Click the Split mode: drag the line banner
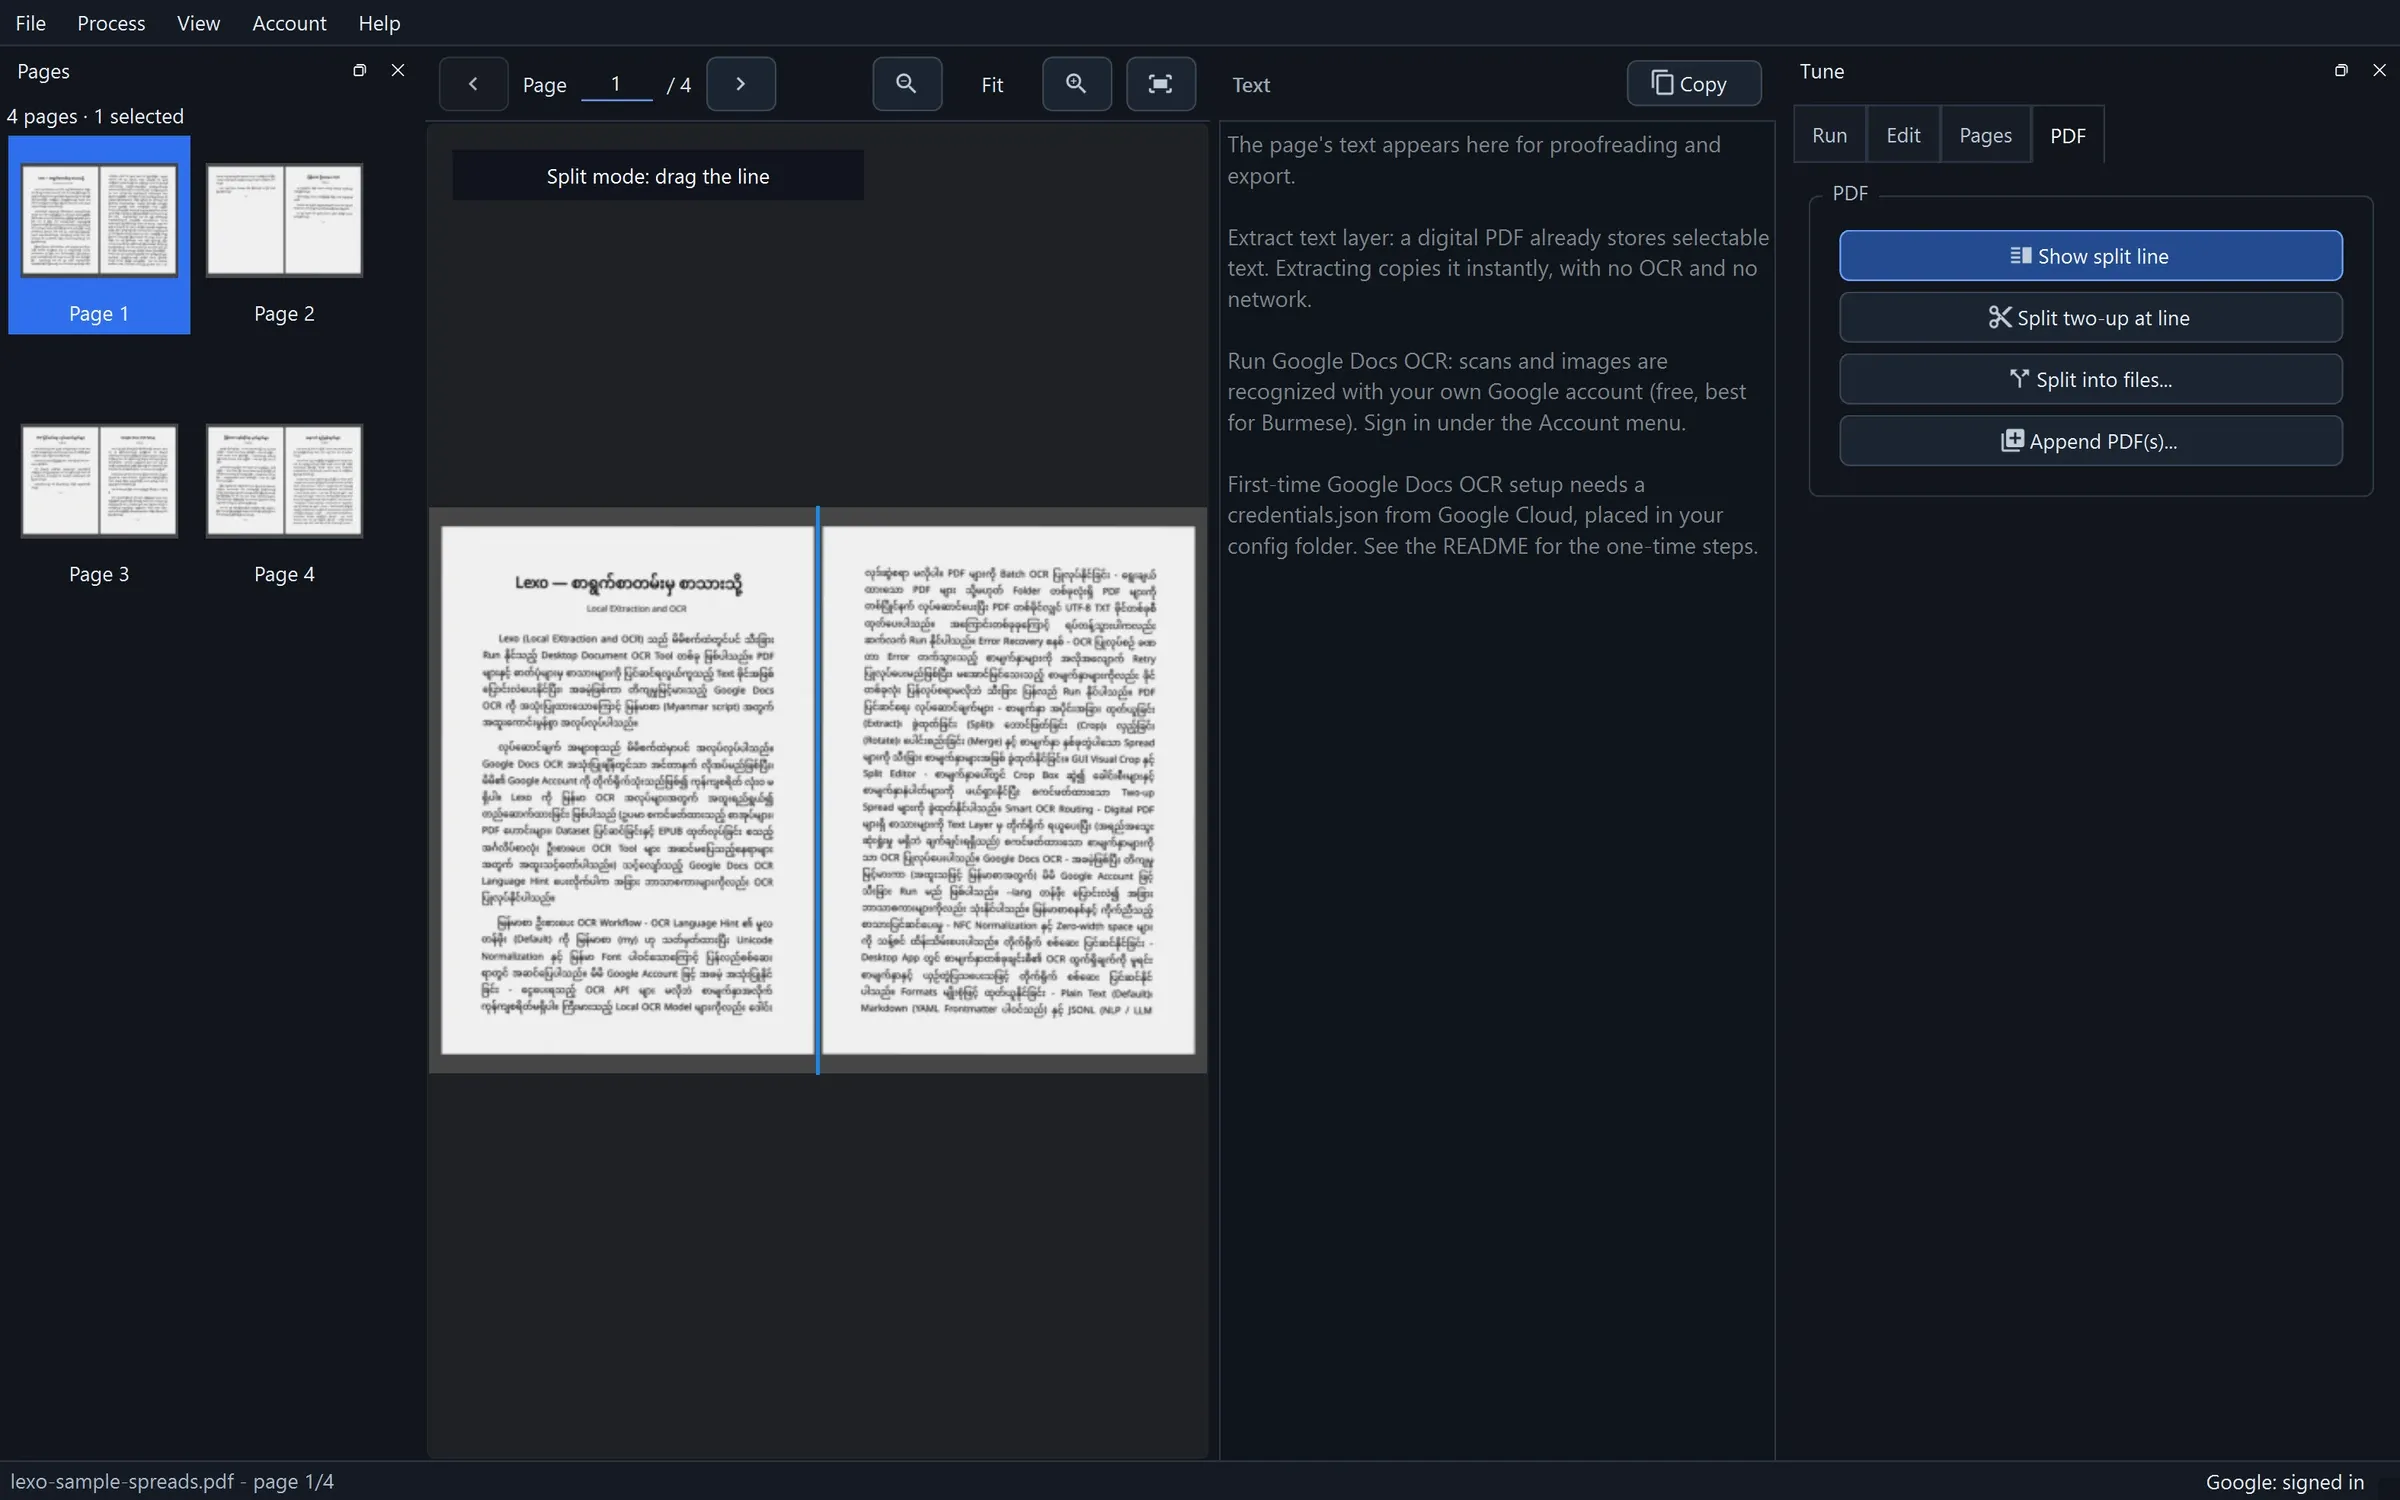2400x1500 pixels. [658, 176]
